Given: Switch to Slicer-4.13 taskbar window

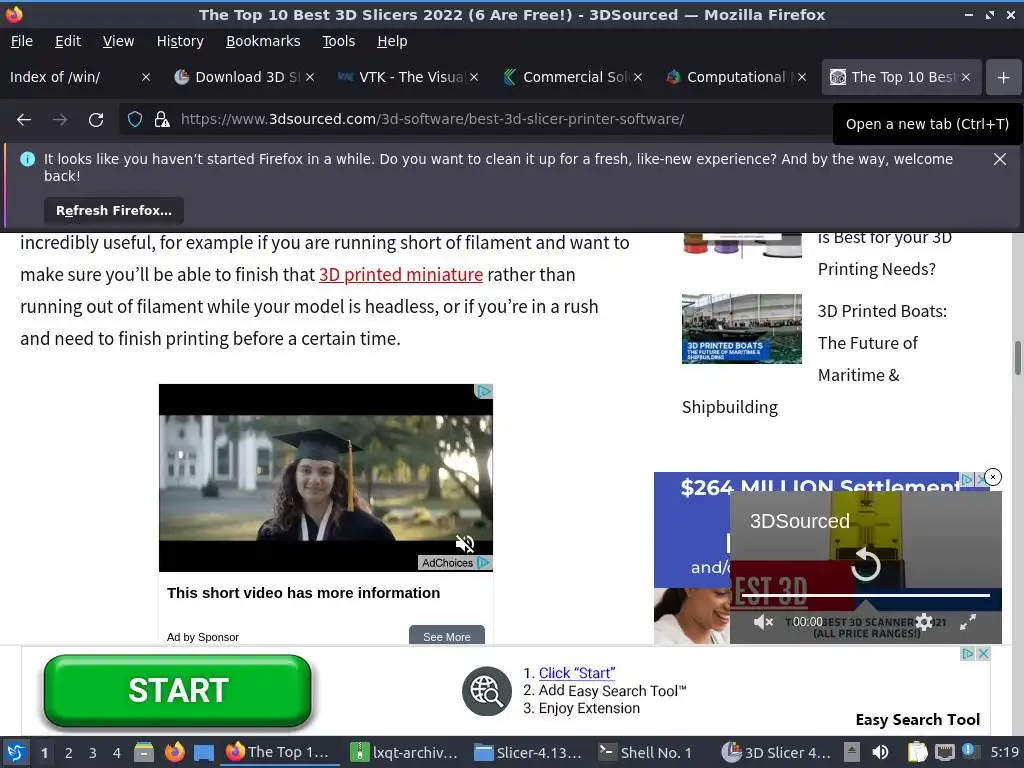Looking at the screenshot, I should point(528,753).
